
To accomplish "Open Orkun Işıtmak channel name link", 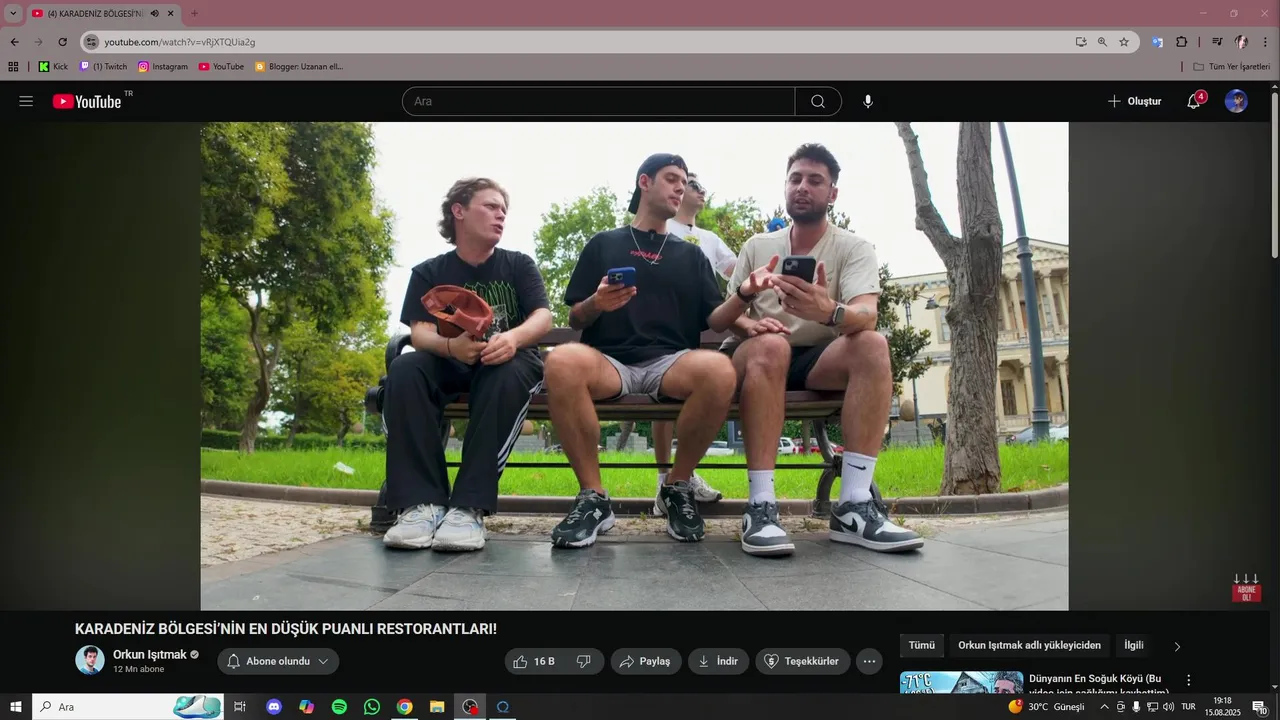I will point(149,654).
